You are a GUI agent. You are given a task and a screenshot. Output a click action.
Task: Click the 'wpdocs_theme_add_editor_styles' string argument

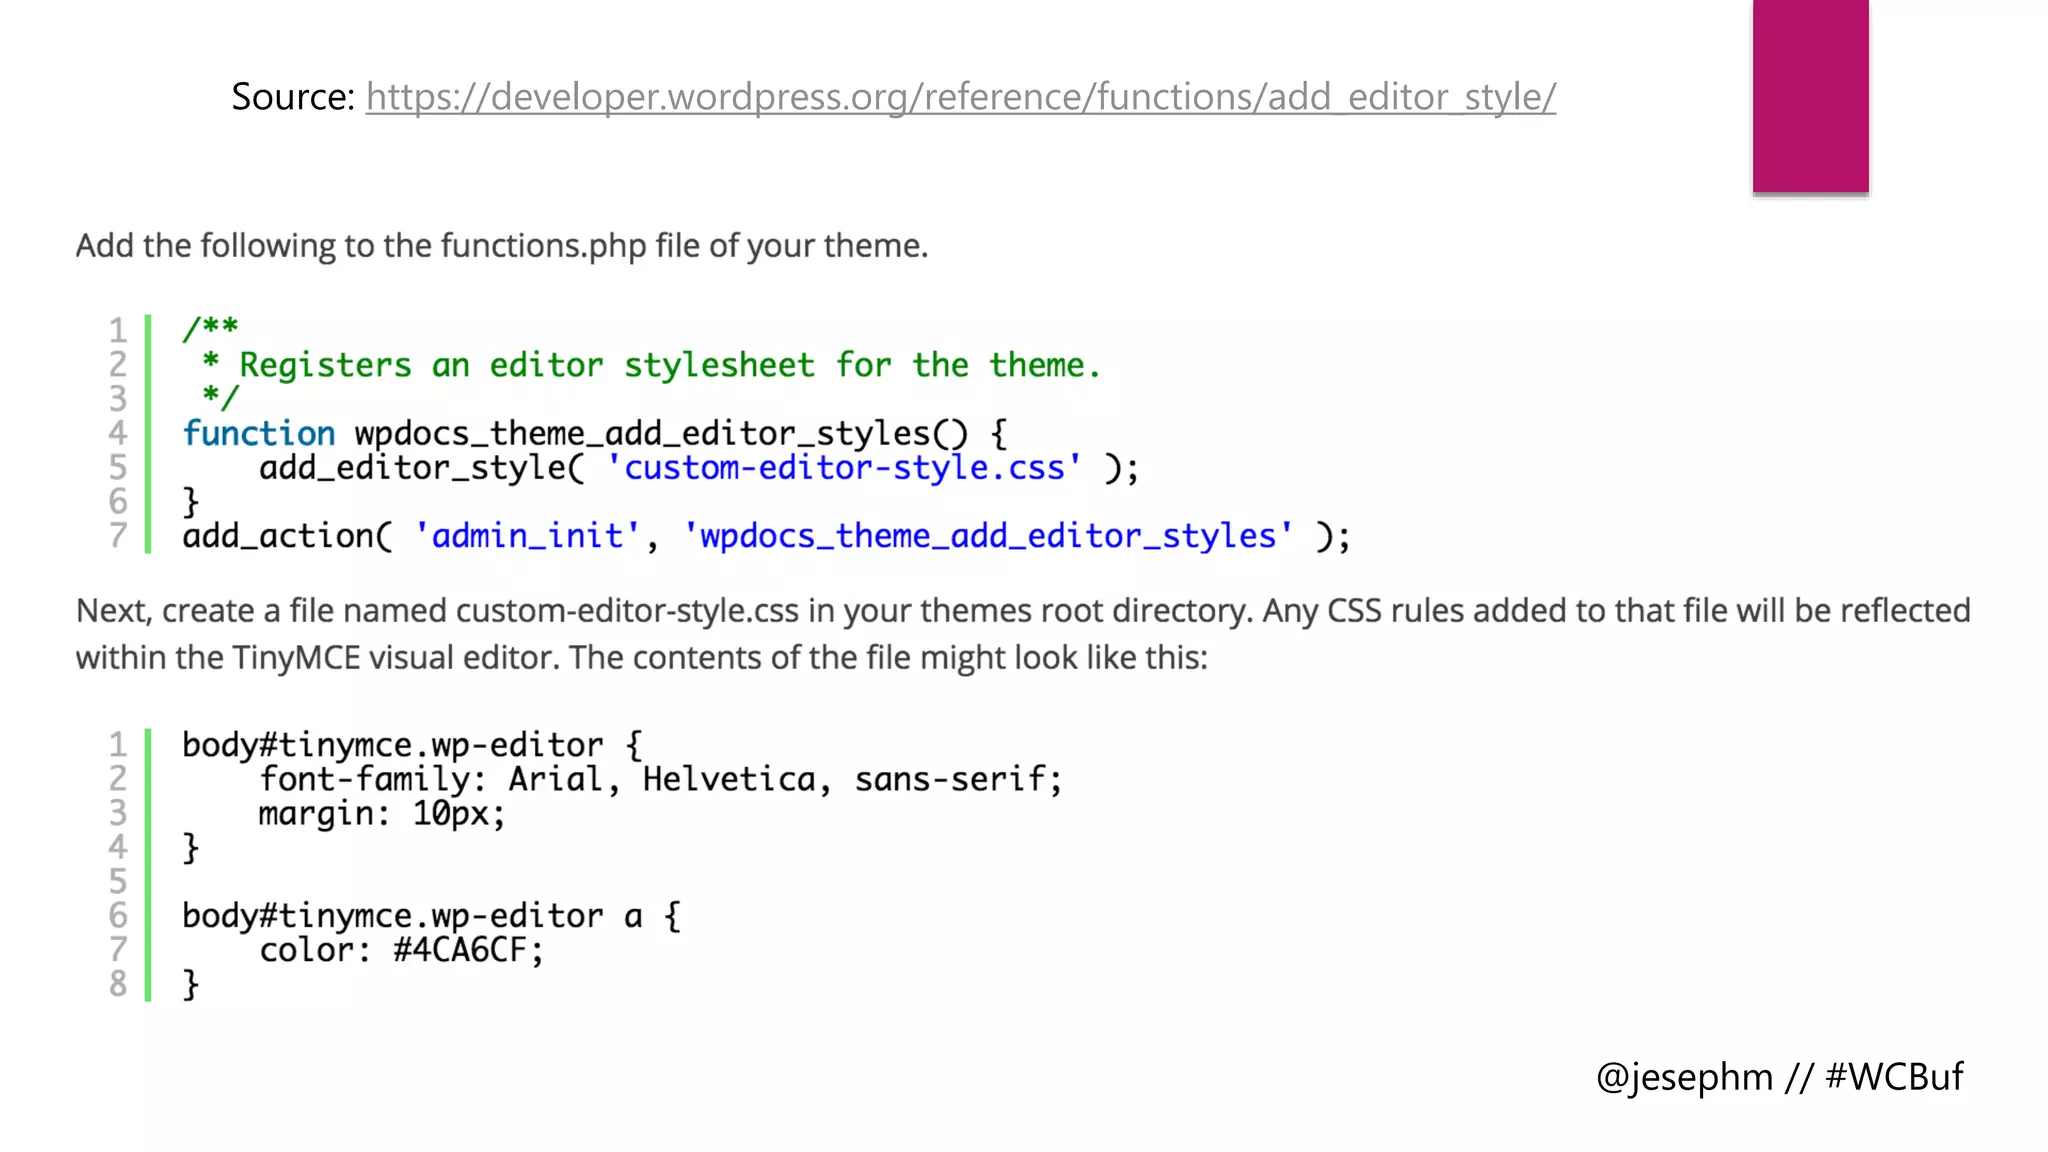pyautogui.click(x=988, y=536)
